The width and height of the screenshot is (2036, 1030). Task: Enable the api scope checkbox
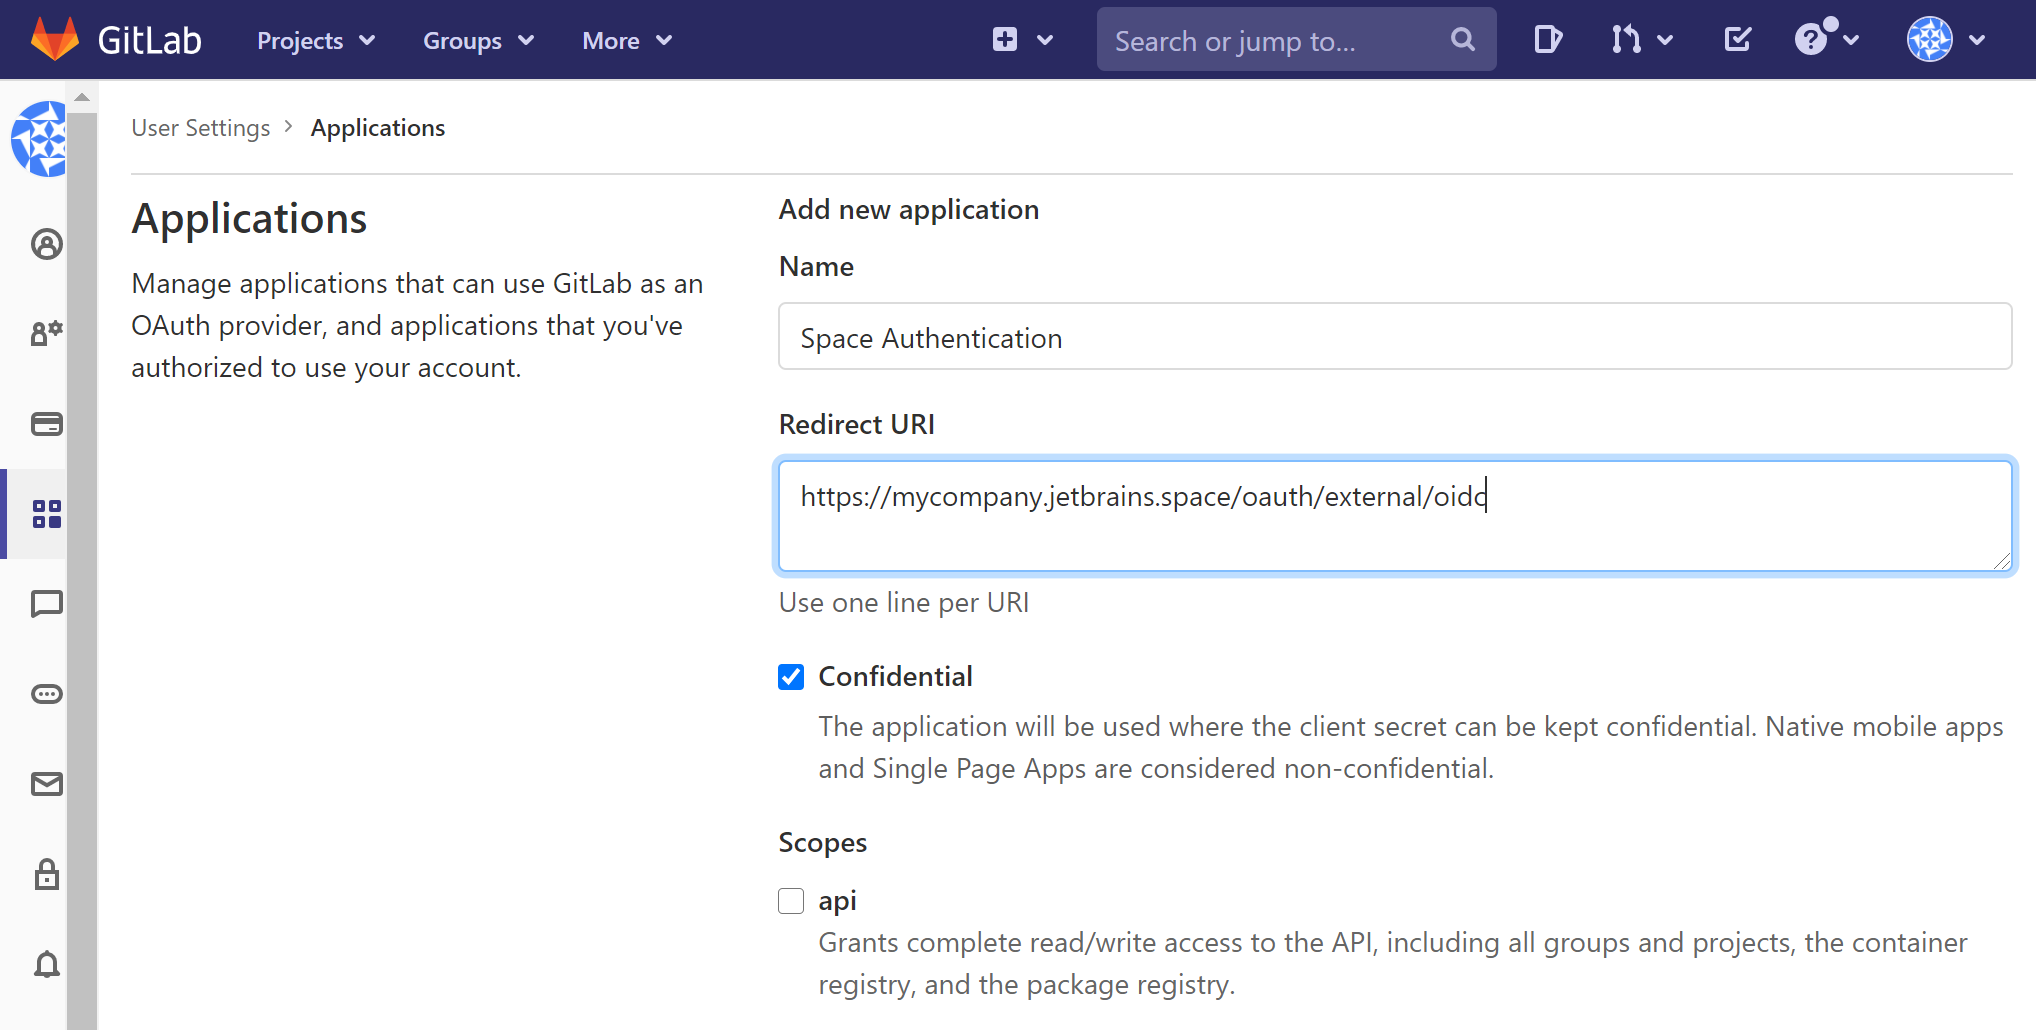pyautogui.click(x=791, y=900)
